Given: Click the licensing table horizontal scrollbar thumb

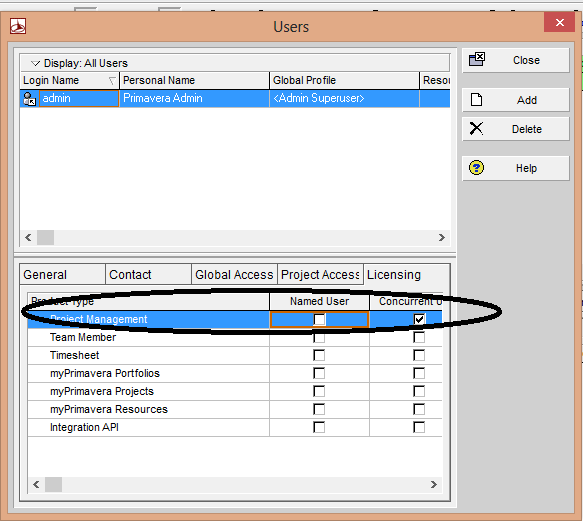Looking at the screenshot, I should [x=54, y=485].
